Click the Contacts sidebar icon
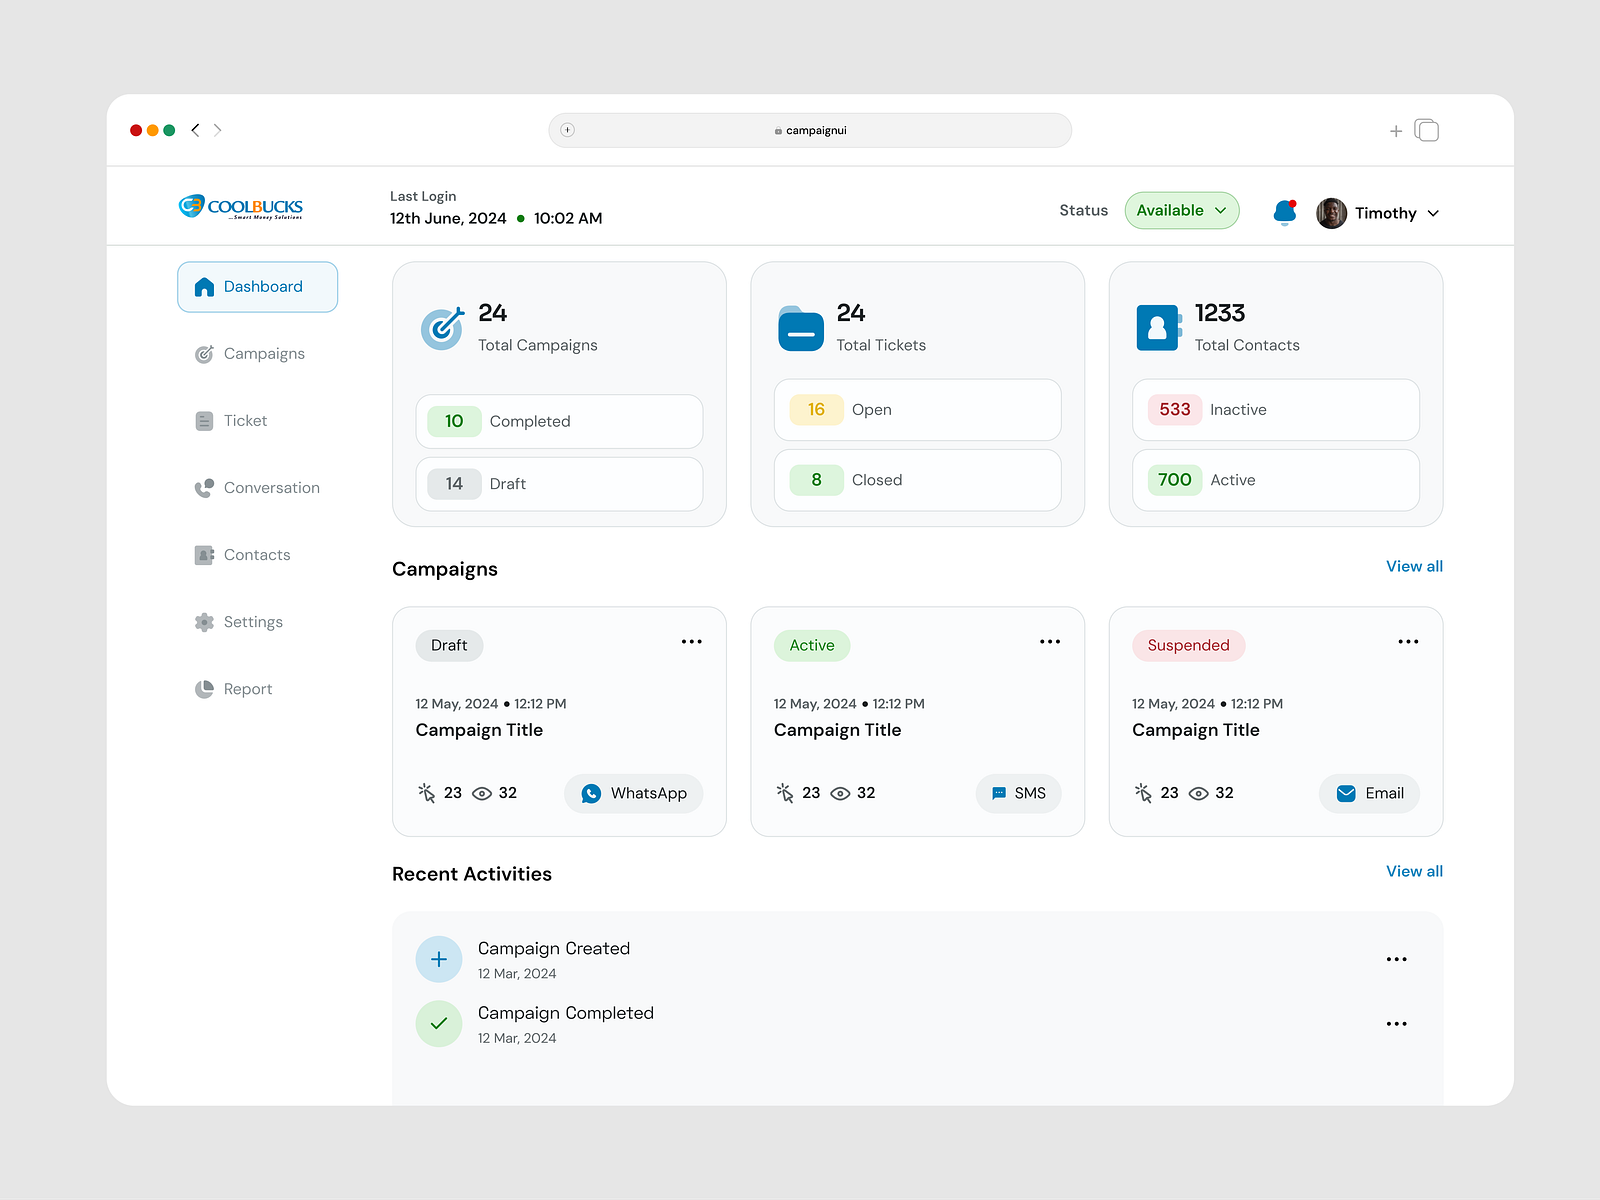Viewport: 1600px width, 1200px height. (203, 554)
